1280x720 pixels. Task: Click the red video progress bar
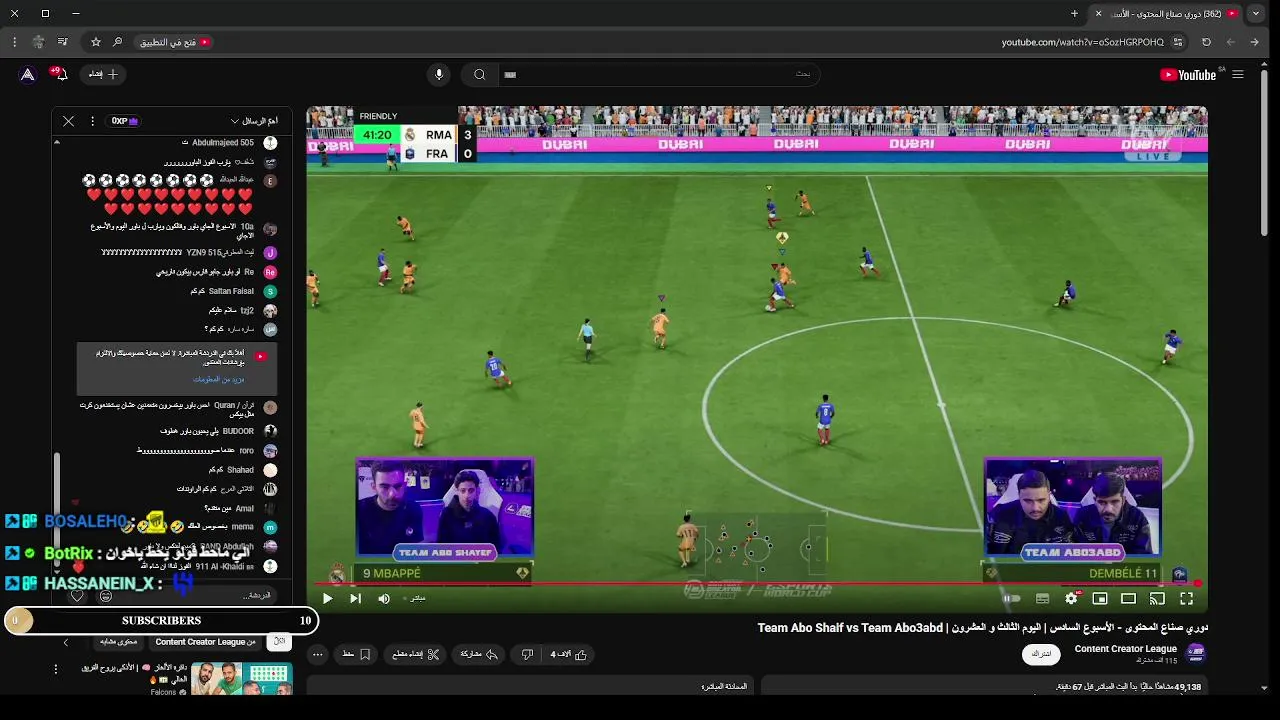point(757,583)
